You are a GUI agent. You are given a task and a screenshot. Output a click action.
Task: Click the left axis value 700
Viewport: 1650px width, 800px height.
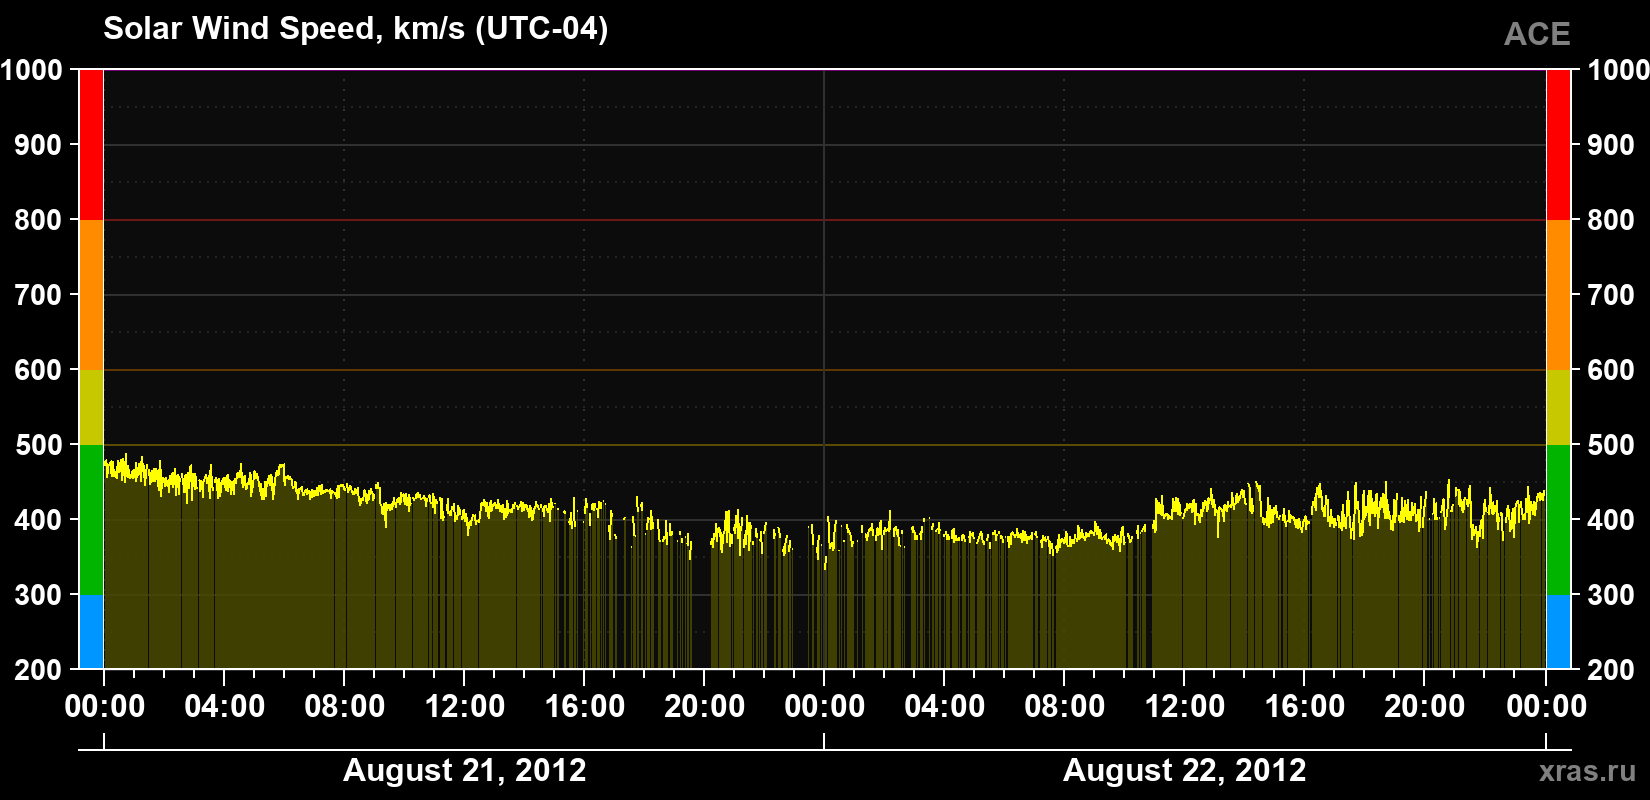click(38, 295)
